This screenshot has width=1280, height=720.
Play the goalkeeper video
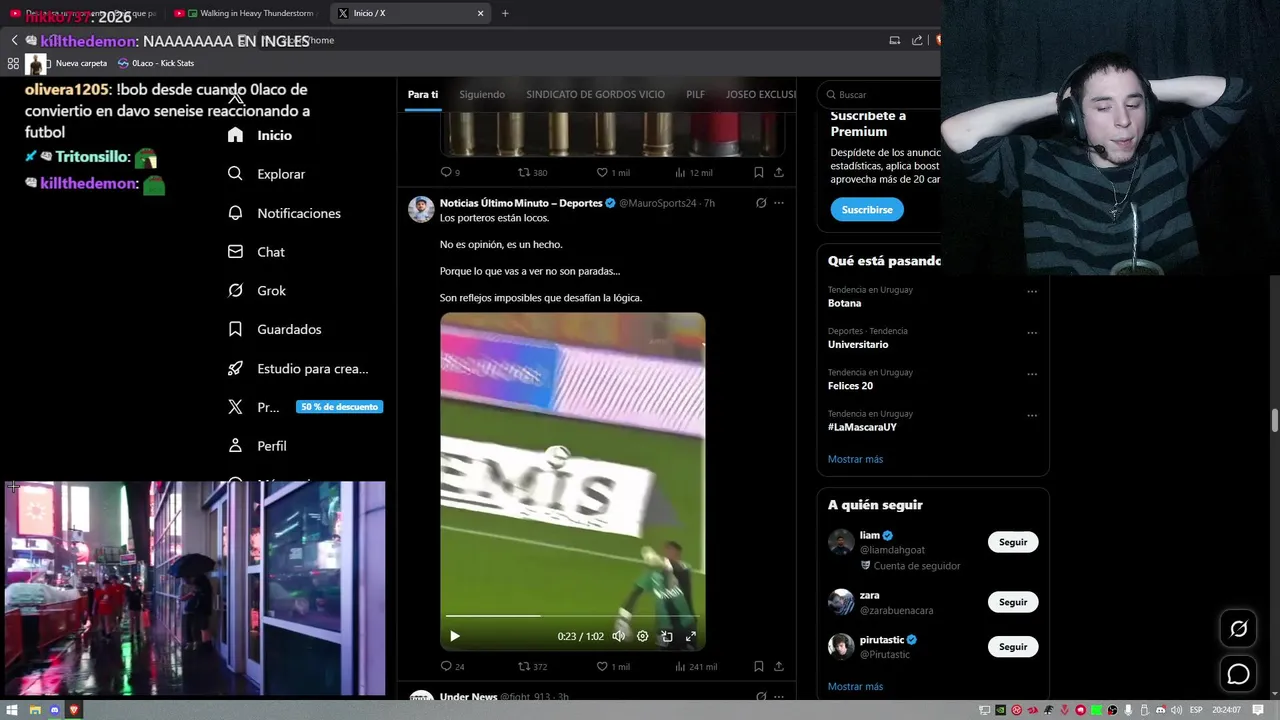(455, 636)
